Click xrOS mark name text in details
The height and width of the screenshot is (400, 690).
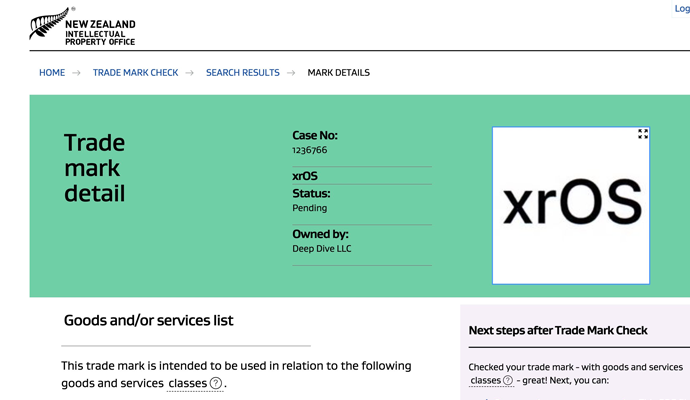pos(305,176)
